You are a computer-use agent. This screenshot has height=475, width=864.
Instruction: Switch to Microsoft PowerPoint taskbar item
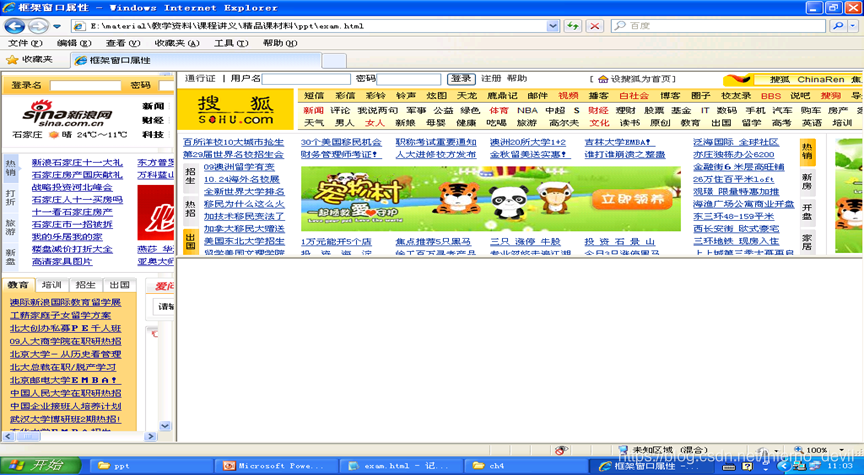(274, 466)
